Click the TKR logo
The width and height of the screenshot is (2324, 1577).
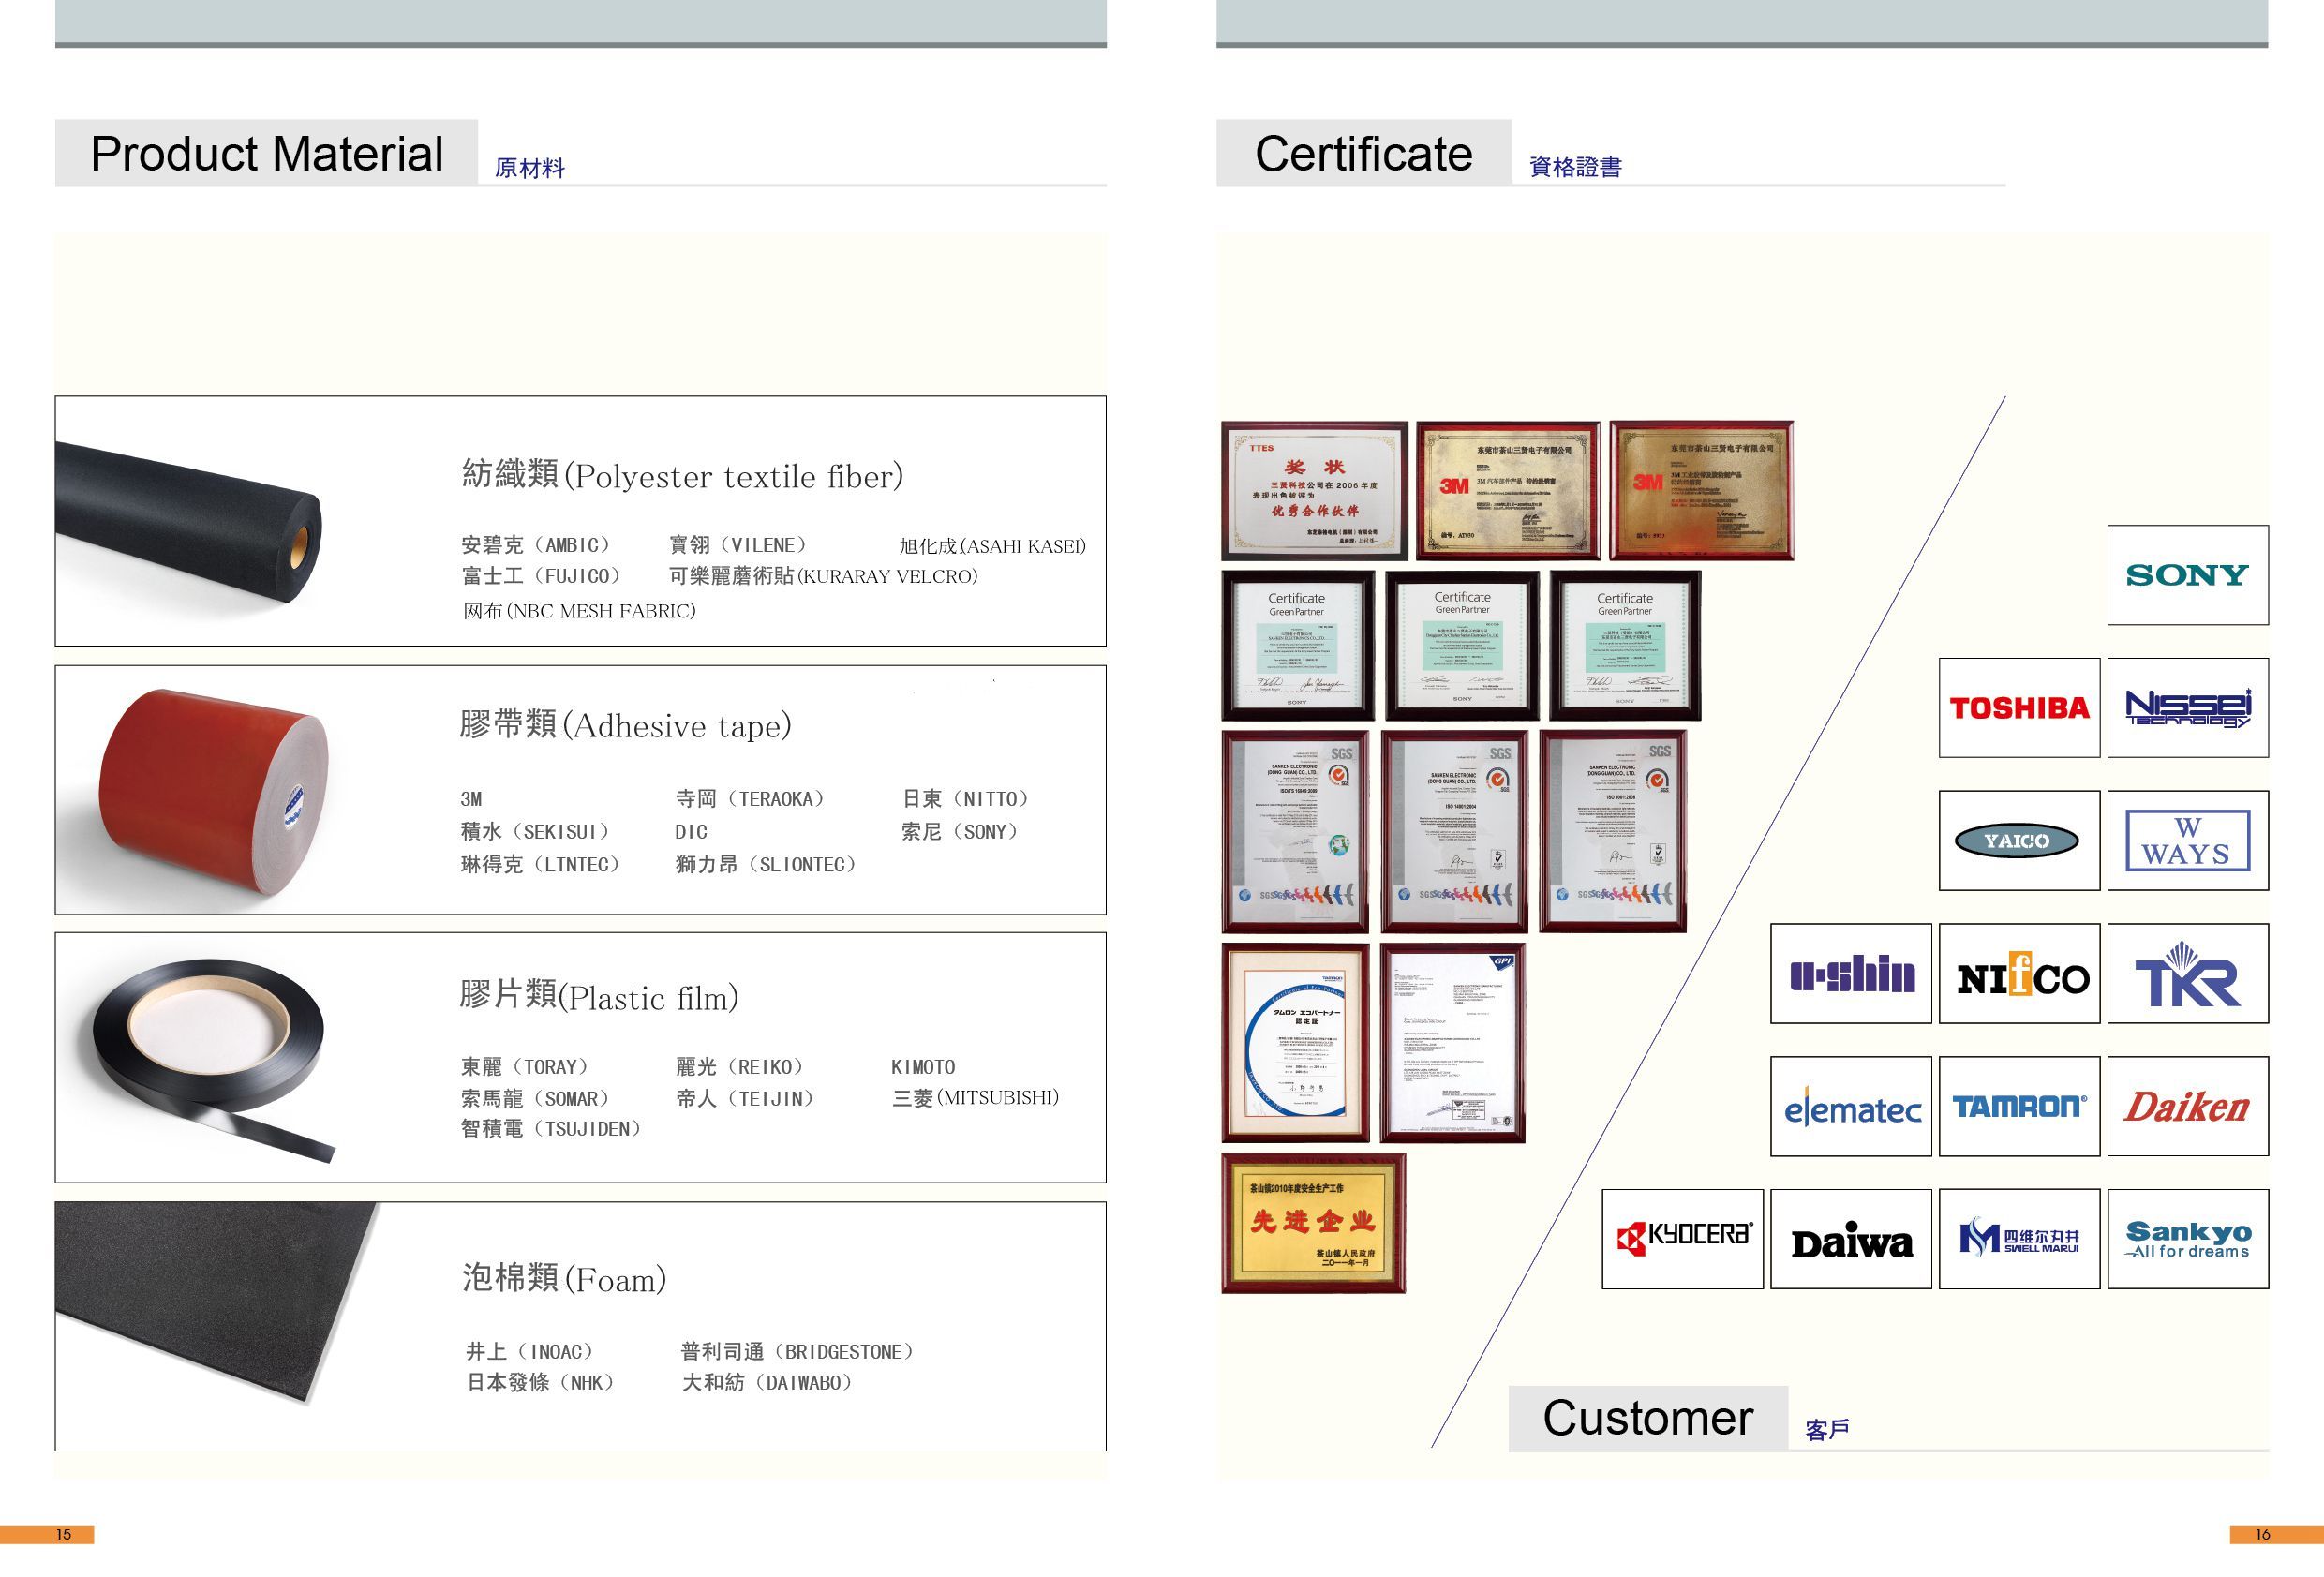point(2187,974)
